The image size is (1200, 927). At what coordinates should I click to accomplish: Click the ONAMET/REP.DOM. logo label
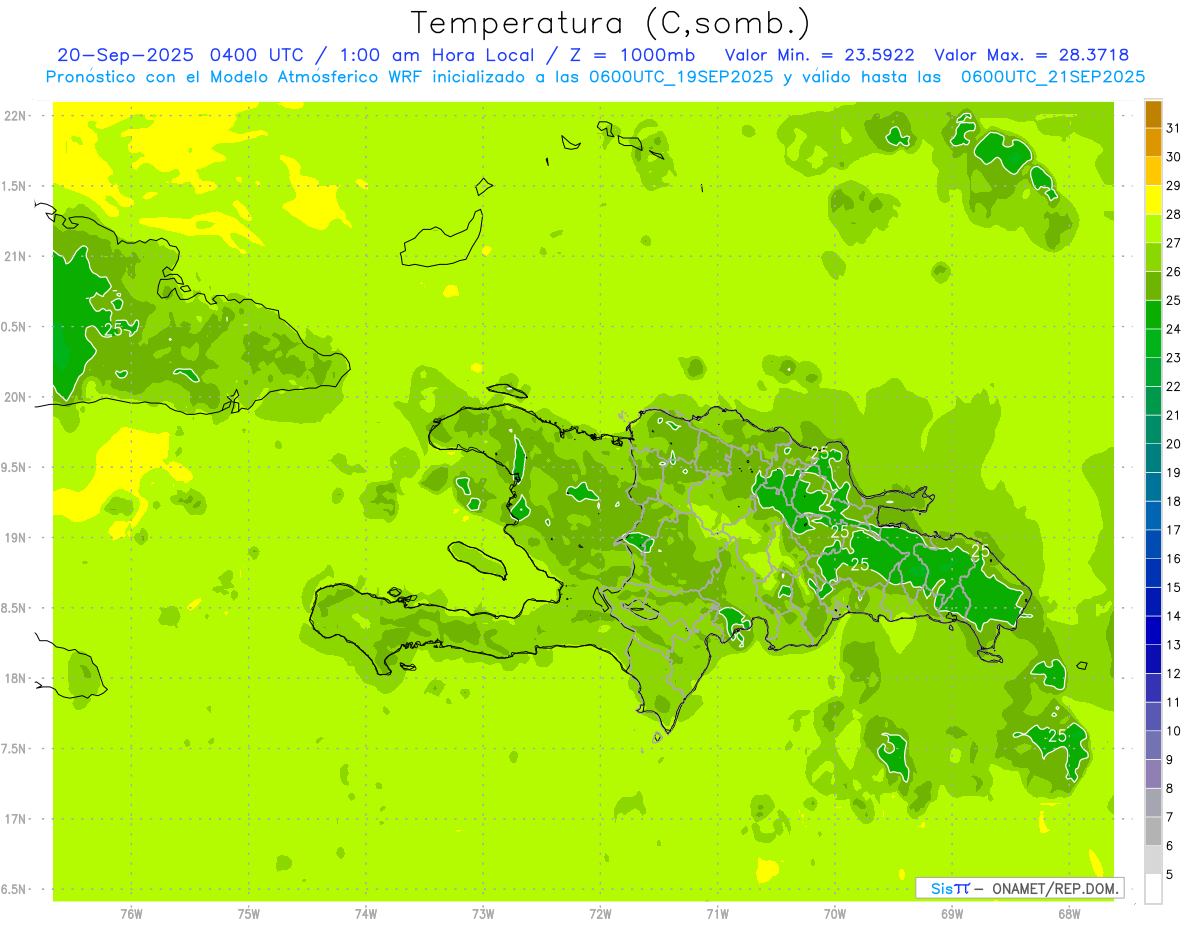pos(1019,888)
